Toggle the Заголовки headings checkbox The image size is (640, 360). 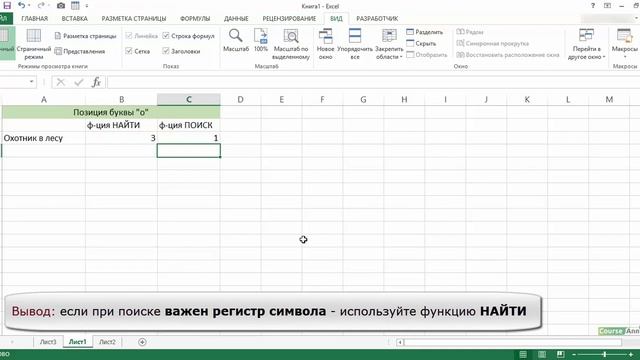[x=166, y=51]
